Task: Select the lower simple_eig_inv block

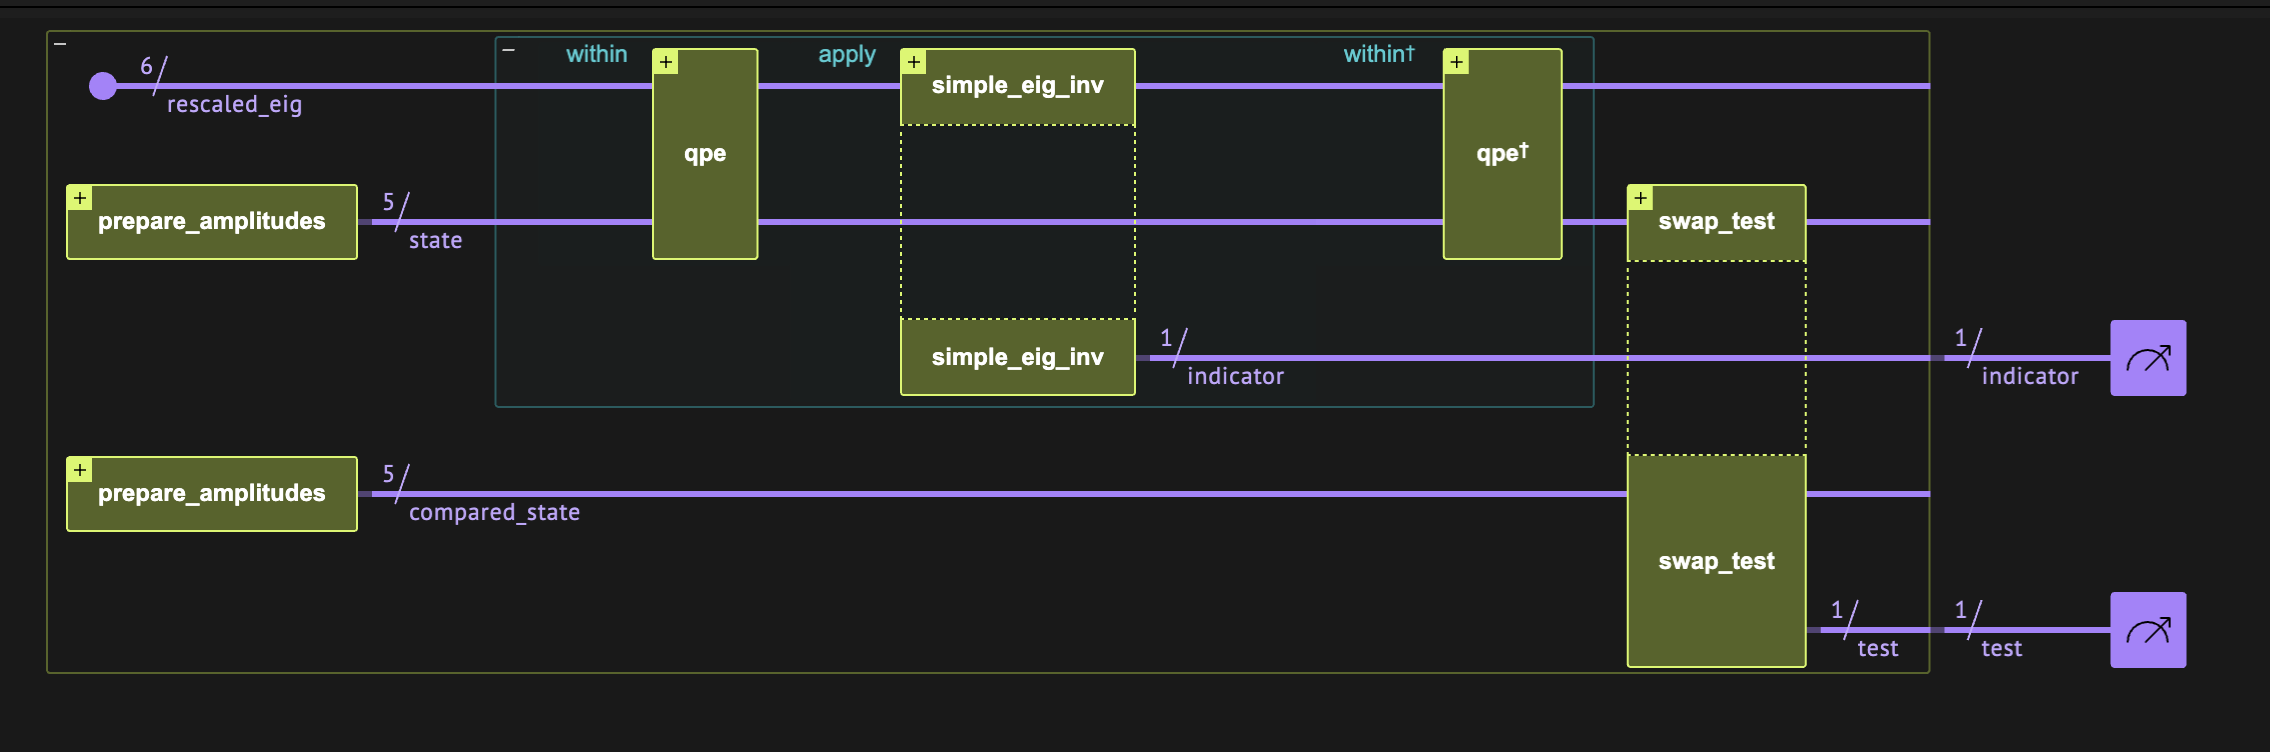Action: click(1017, 357)
